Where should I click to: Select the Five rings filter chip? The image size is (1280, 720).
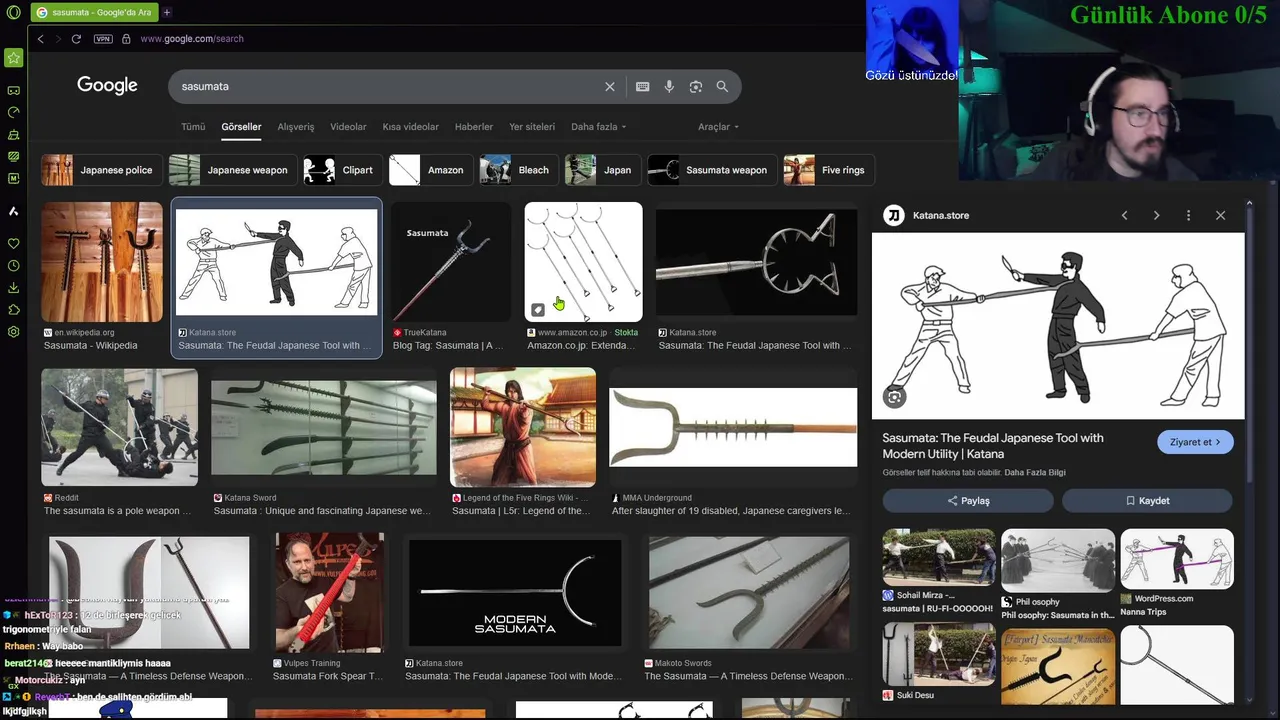[828, 170]
